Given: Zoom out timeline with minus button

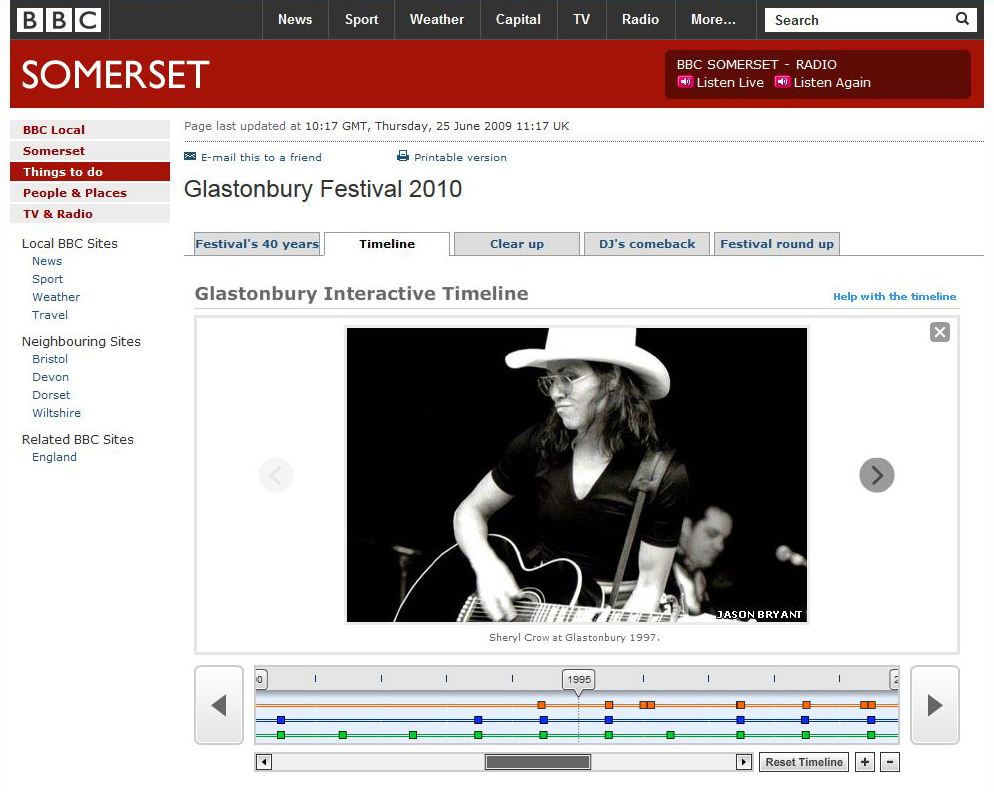Looking at the screenshot, I should [x=890, y=762].
